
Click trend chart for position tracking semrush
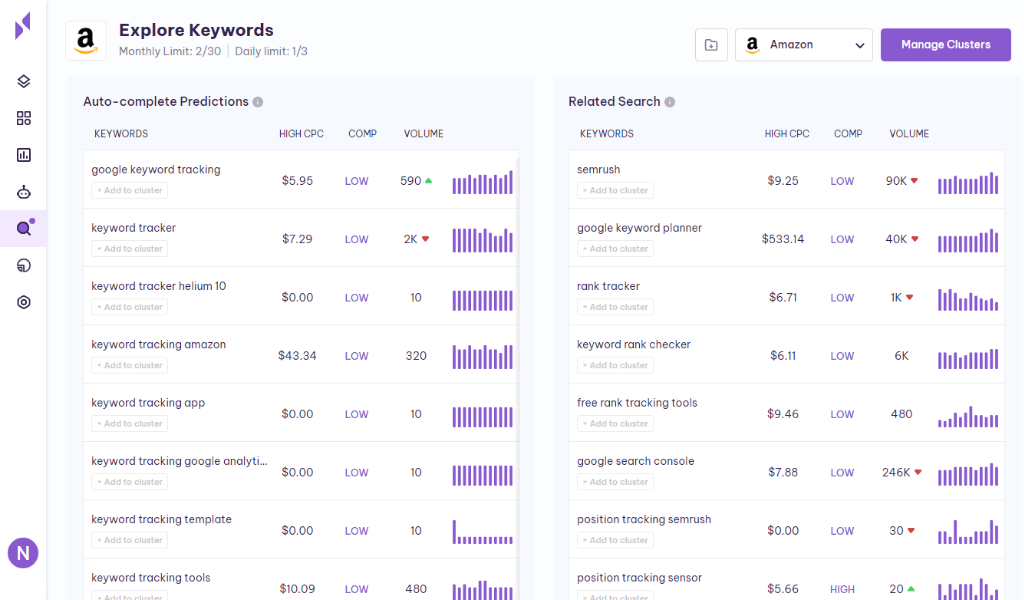[x=968, y=531]
